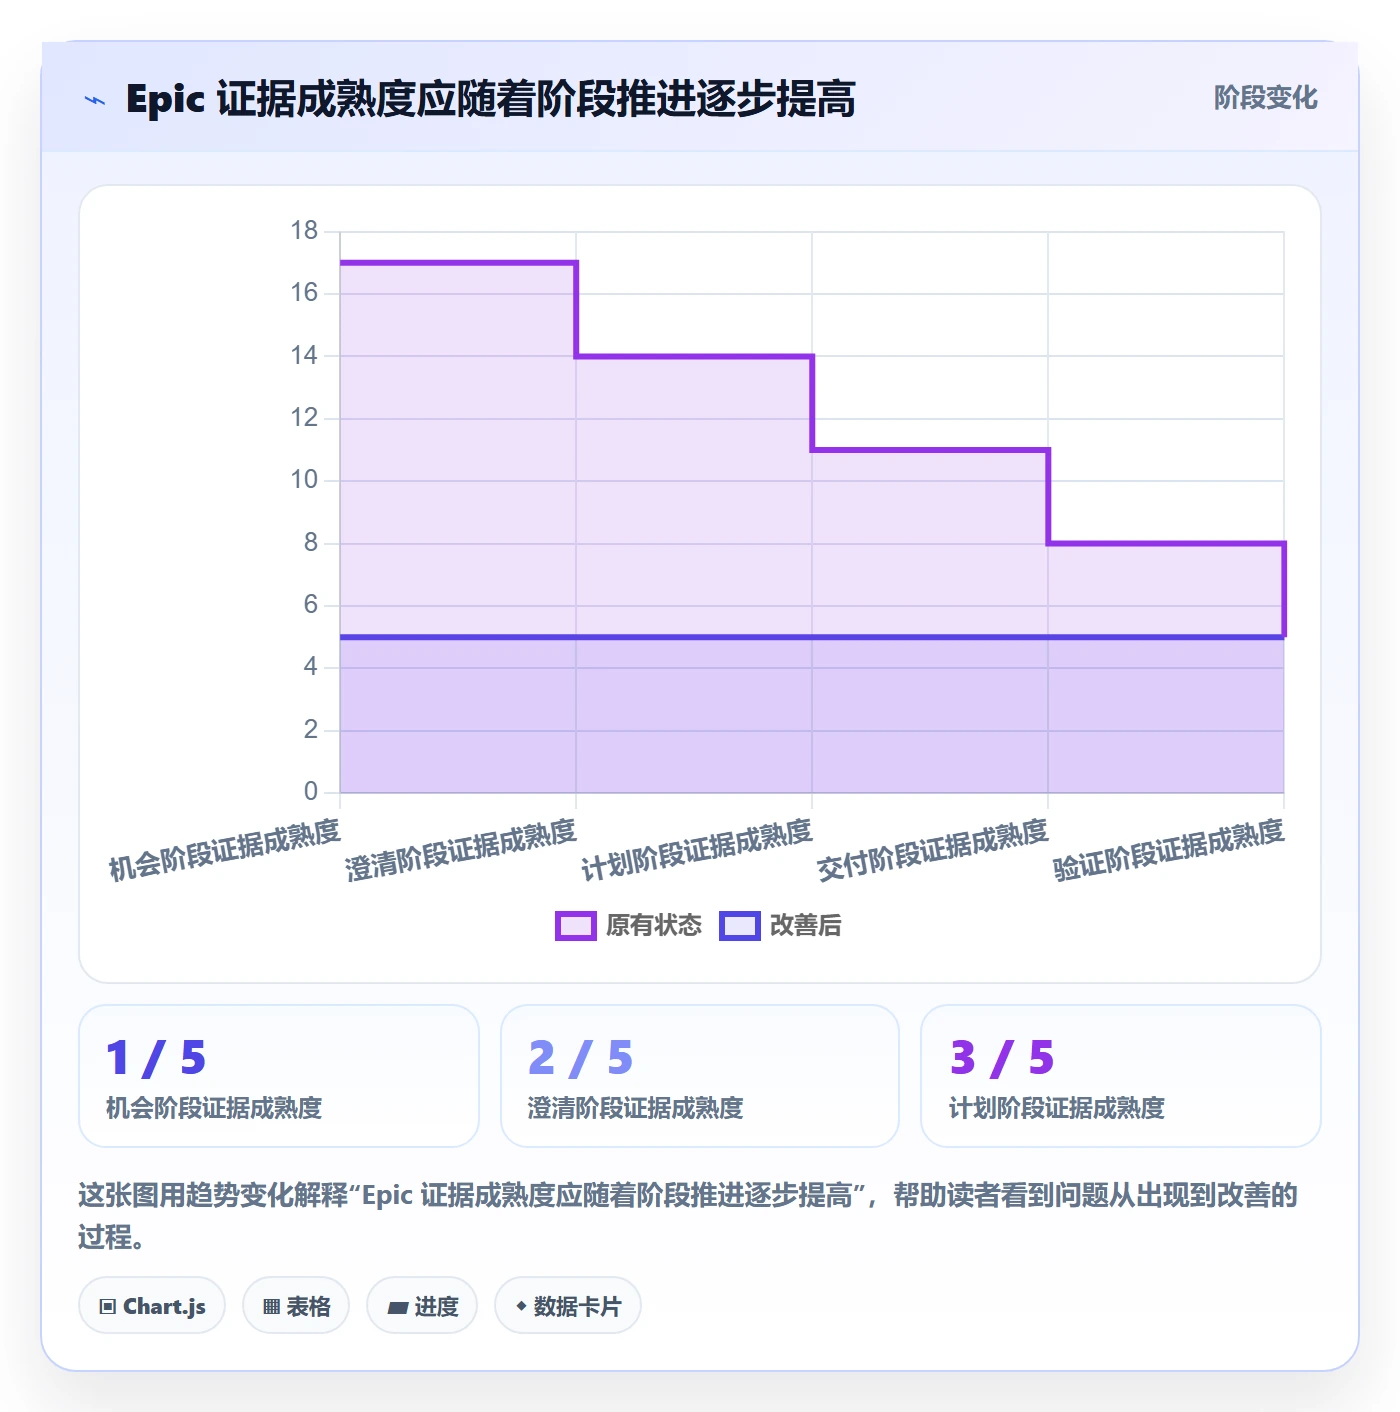Open the 1 / 5 机会阶段证据成熟度 card
This screenshot has width=1400, height=1412.
coord(279,1076)
